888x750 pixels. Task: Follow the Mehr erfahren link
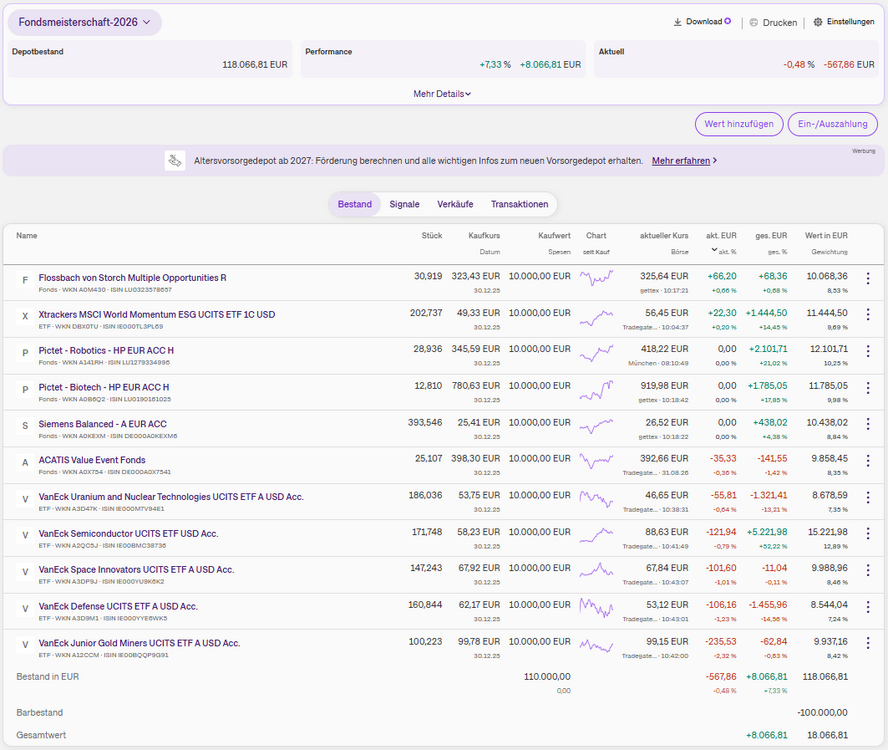click(684, 161)
